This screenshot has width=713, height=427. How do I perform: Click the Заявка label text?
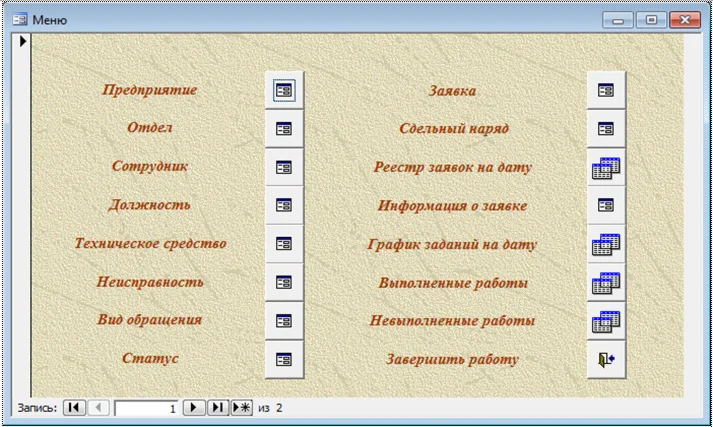click(x=452, y=90)
